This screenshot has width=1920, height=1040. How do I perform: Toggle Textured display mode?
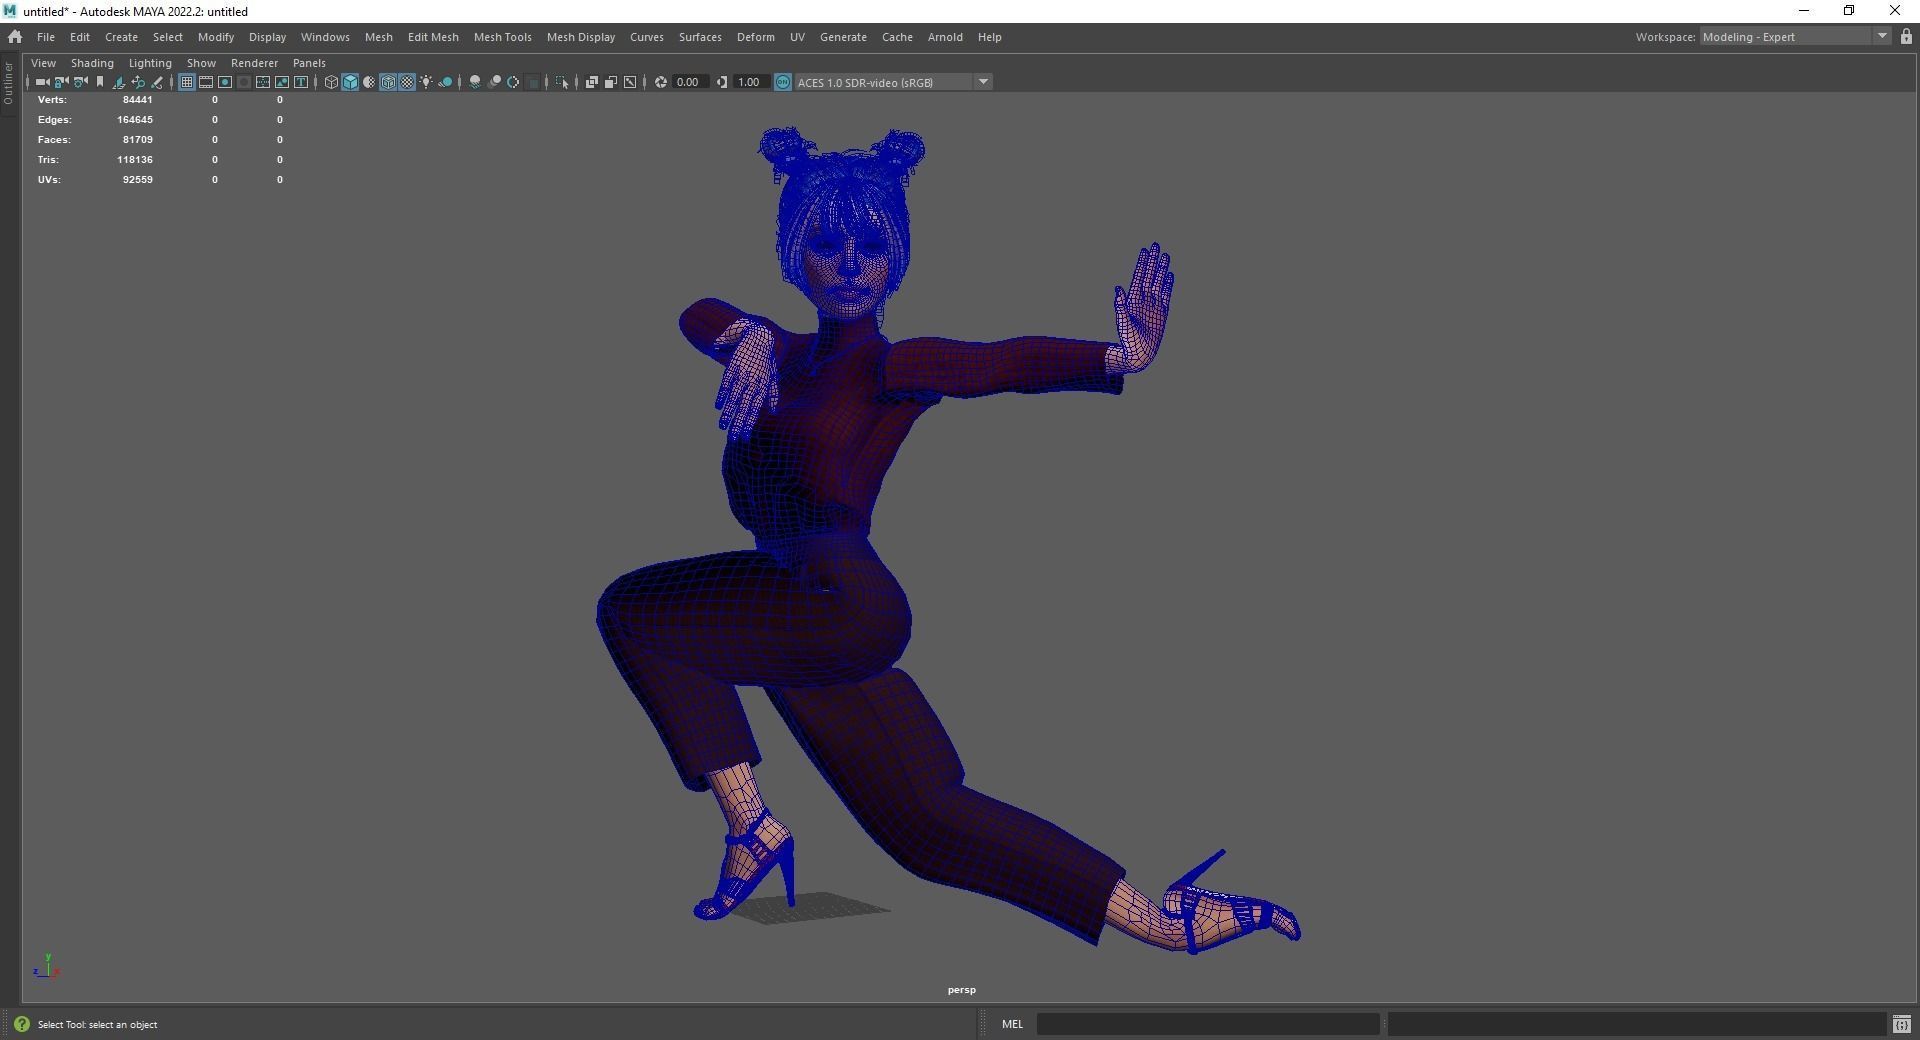[407, 82]
